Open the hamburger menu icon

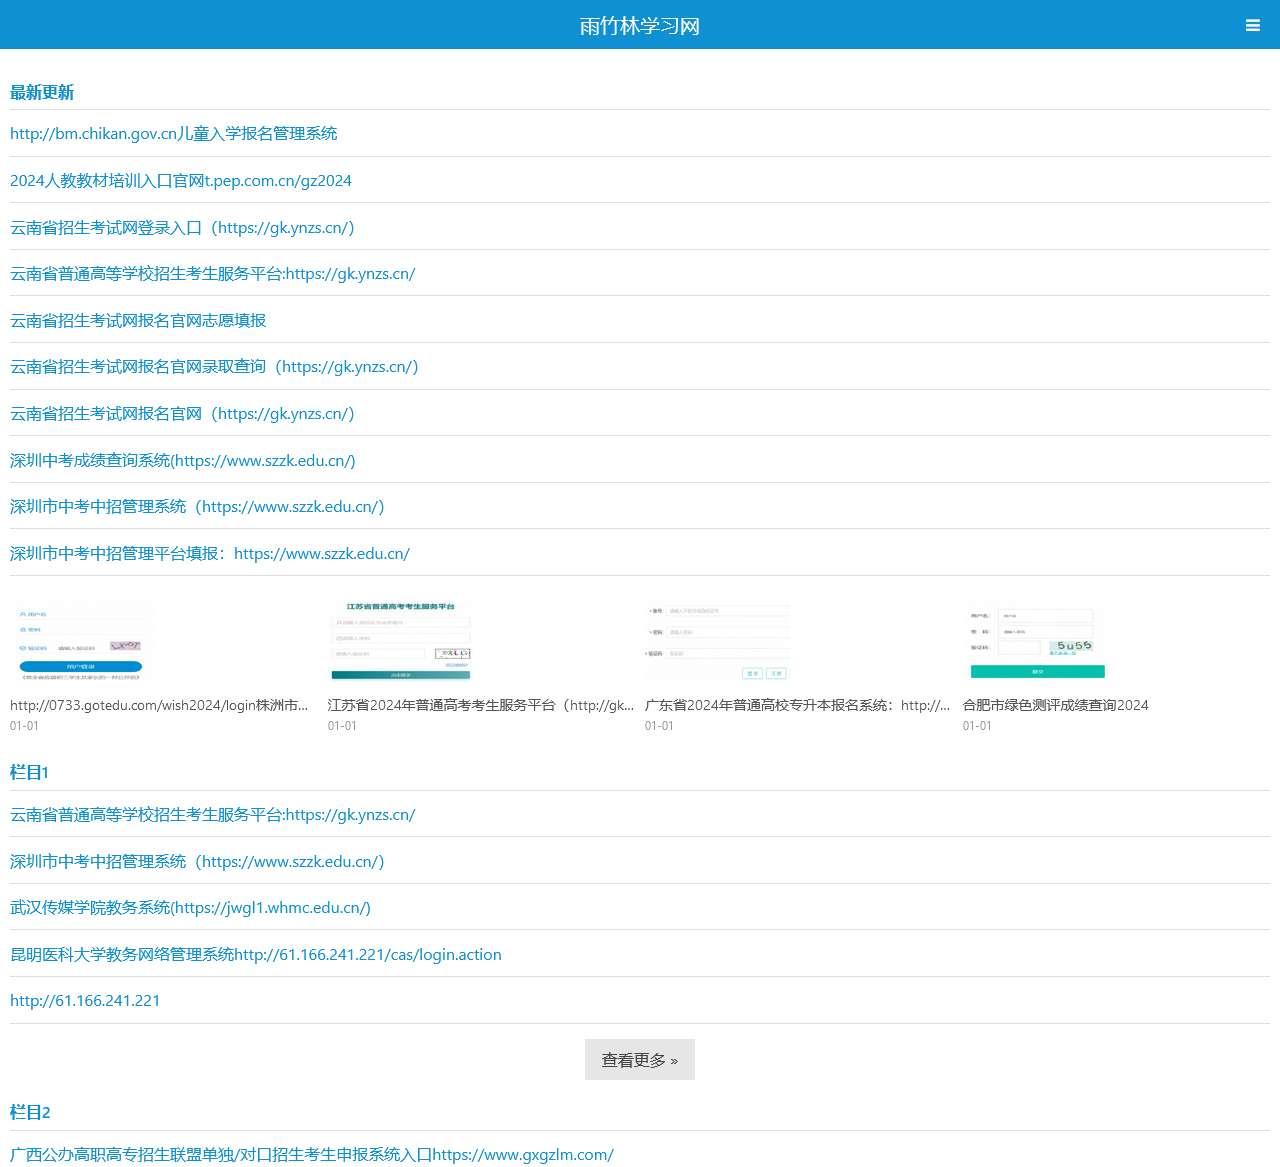tap(1252, 26)
